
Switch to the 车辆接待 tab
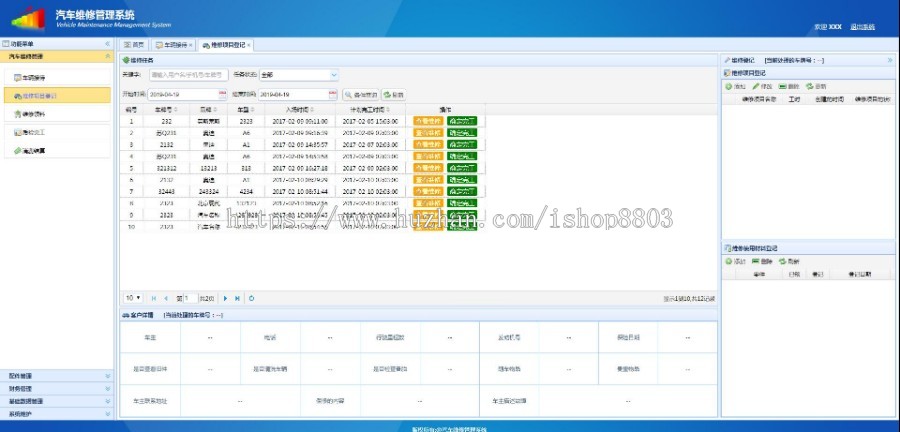[172, 45]
